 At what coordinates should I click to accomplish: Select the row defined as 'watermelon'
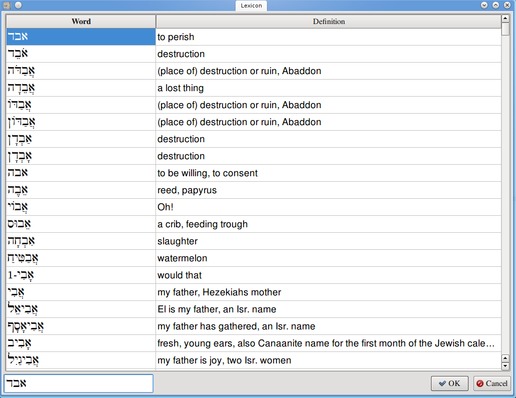click(x=253, y=258)
